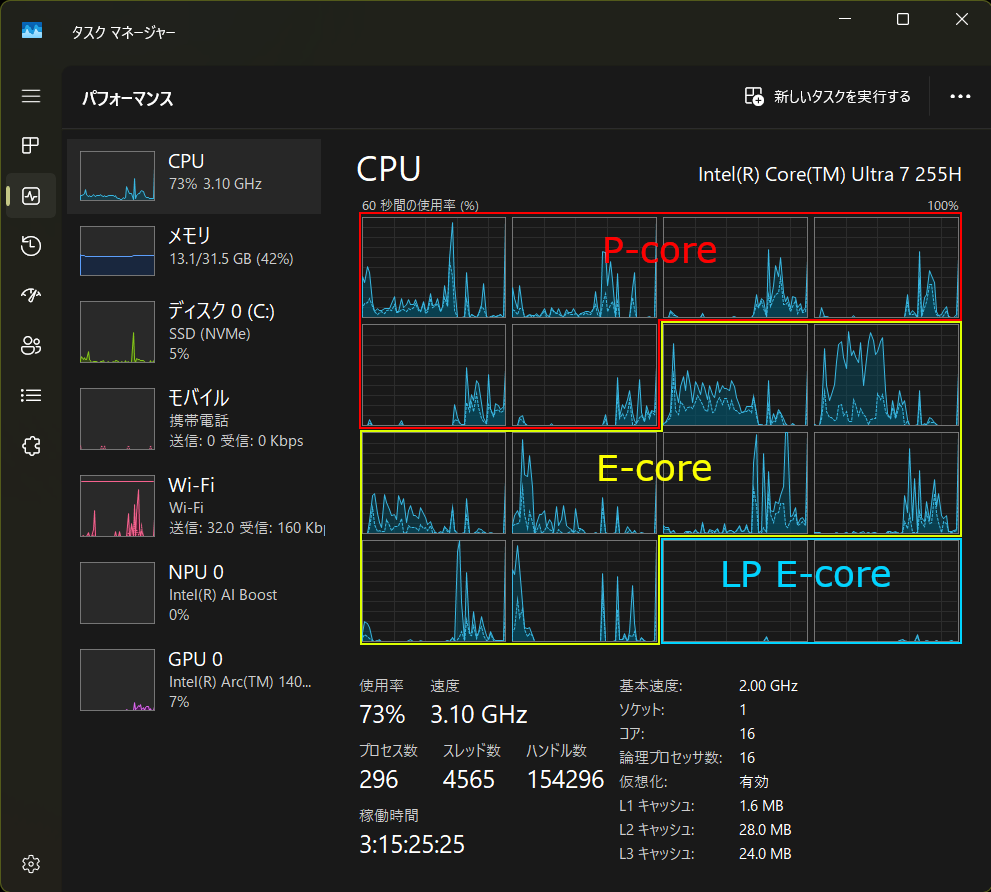991x892 pixels.
Task: Select the メモリ performance entry
Action: [x=194, y=250]
